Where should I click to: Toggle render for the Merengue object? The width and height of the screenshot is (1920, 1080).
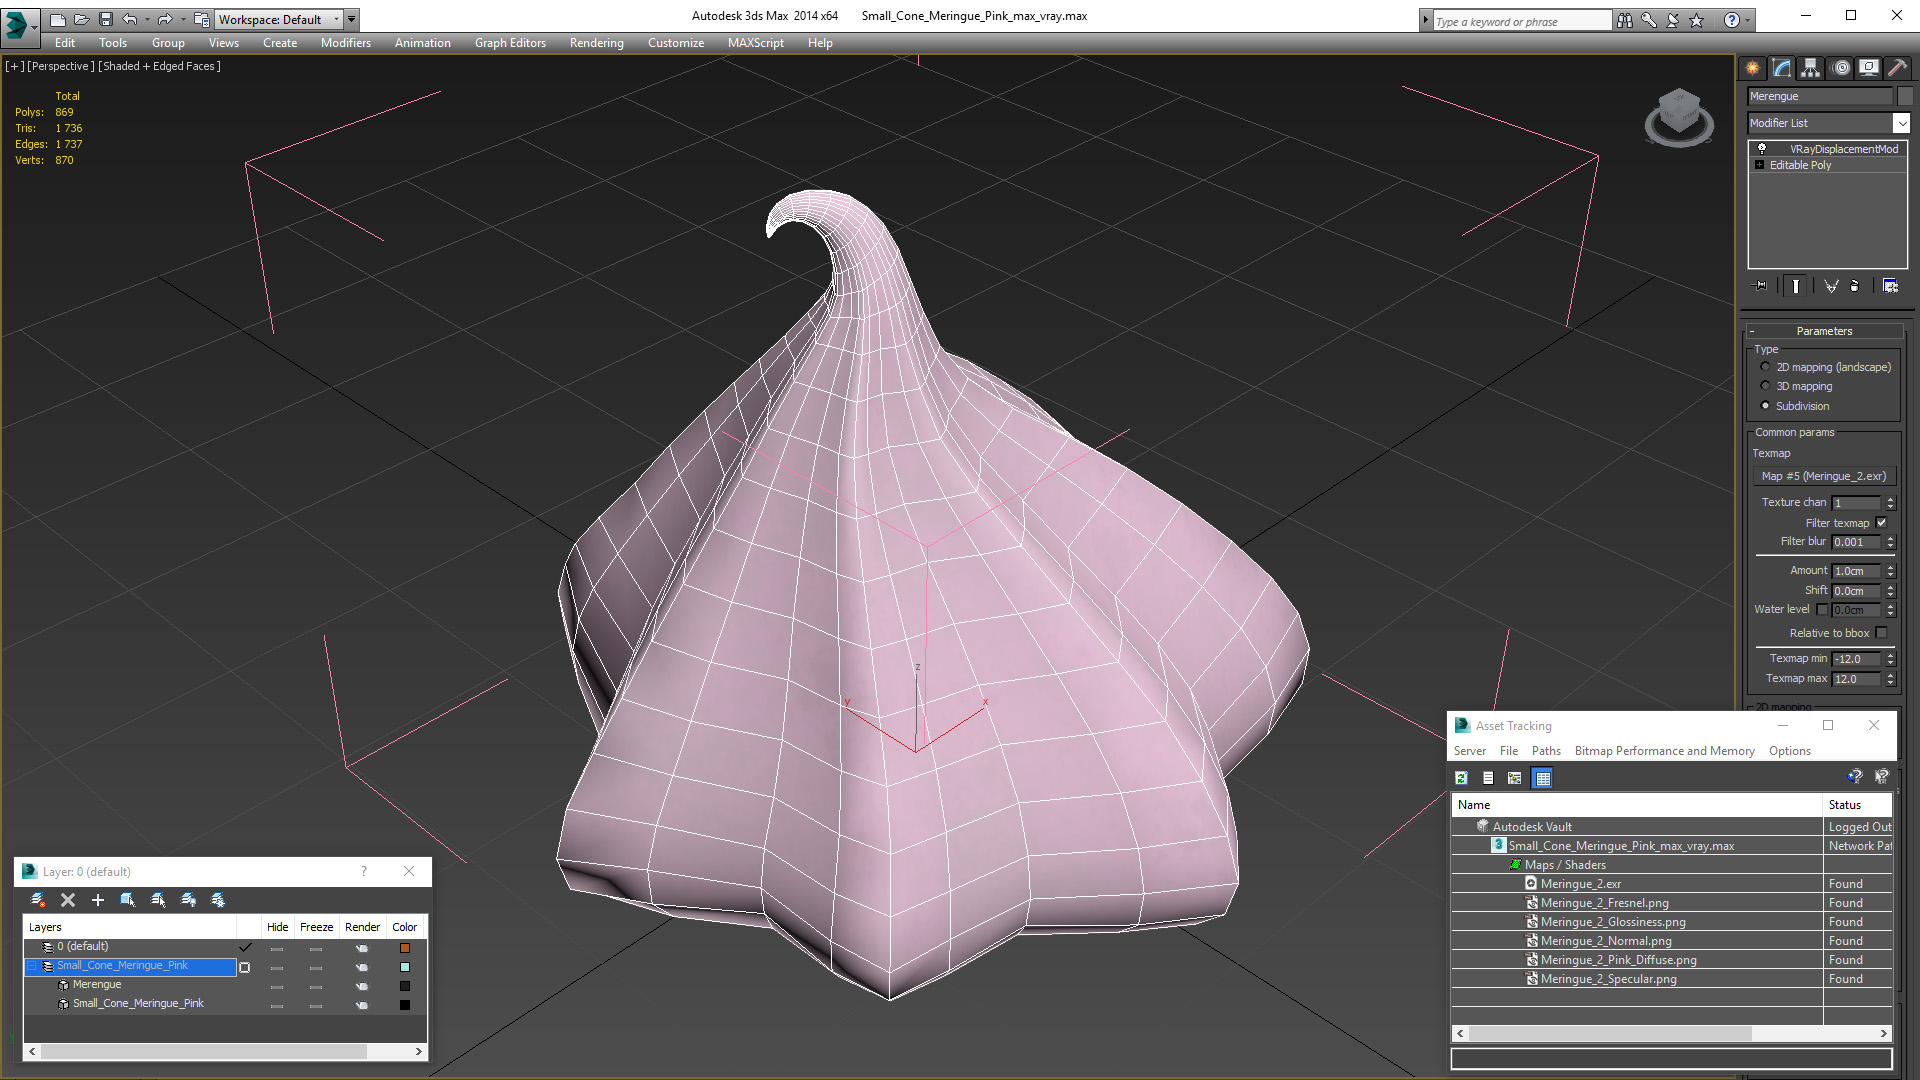362,986
